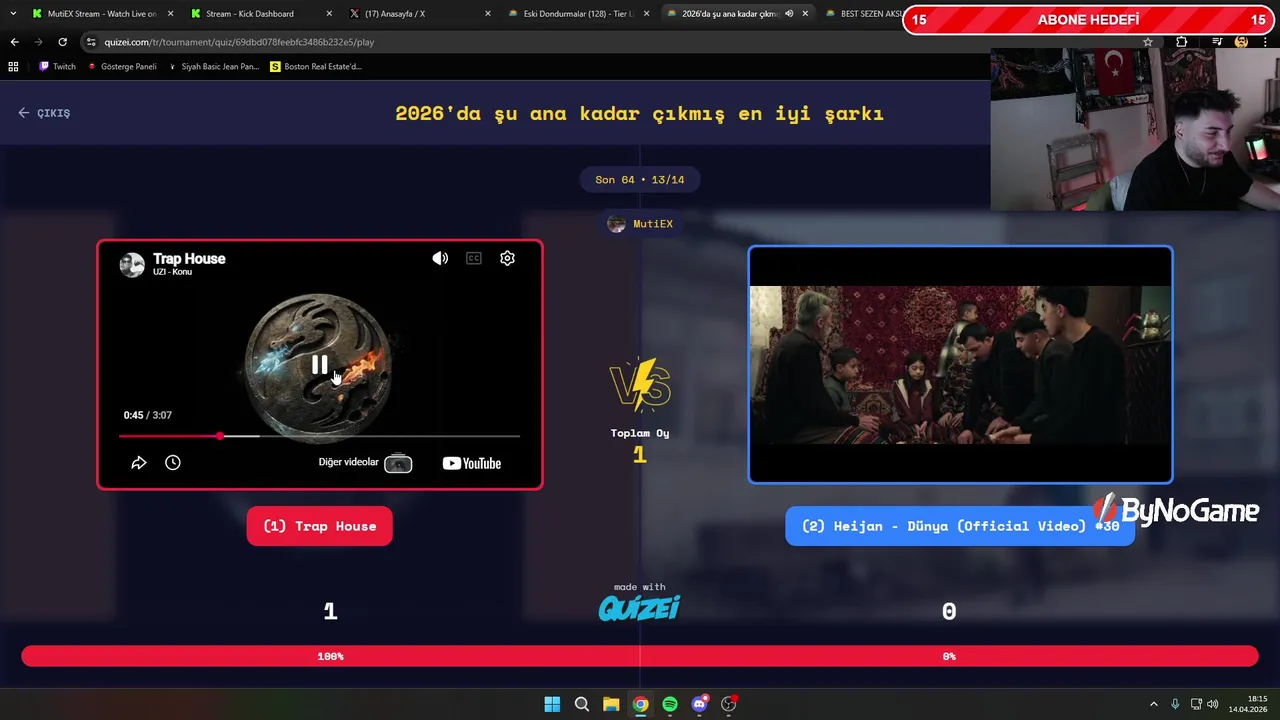This screenshot has height=720, width=1280.
Task: Toggle closed captions on the YouTube player
Action: tap(474, 258)
